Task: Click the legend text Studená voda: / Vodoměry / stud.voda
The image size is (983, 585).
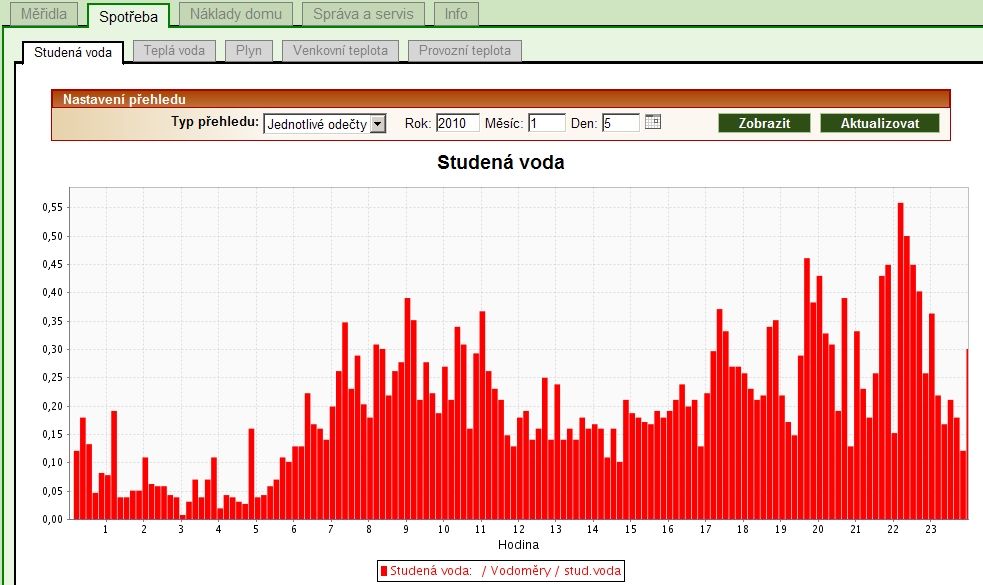Action: coord(505,571)
